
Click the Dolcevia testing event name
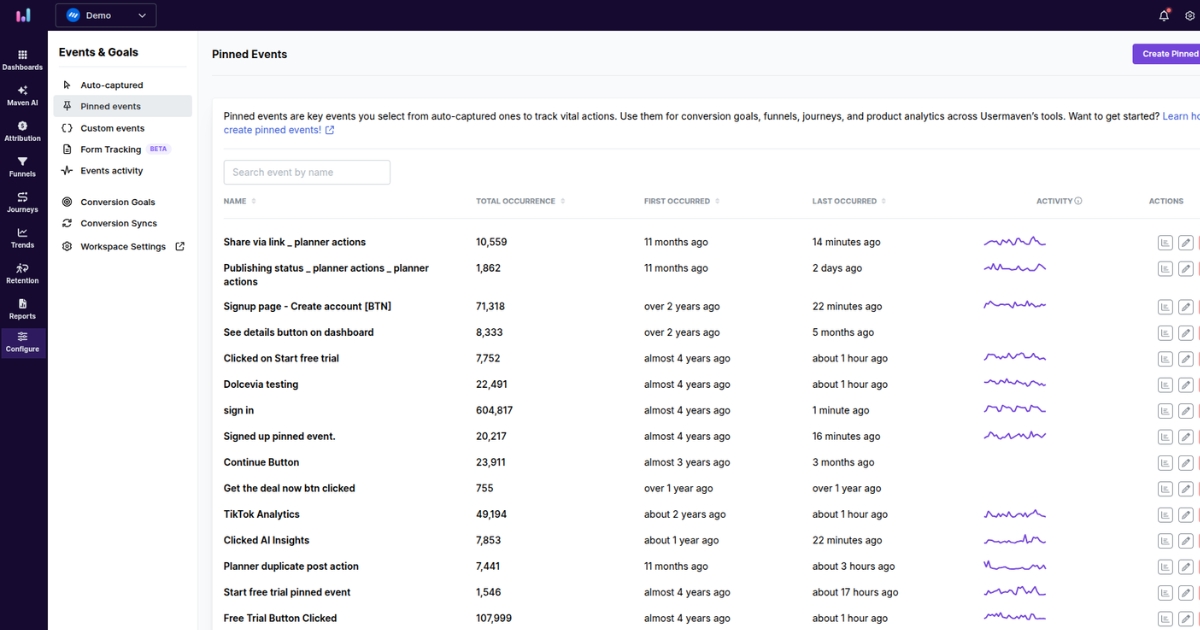coord(261,384)
